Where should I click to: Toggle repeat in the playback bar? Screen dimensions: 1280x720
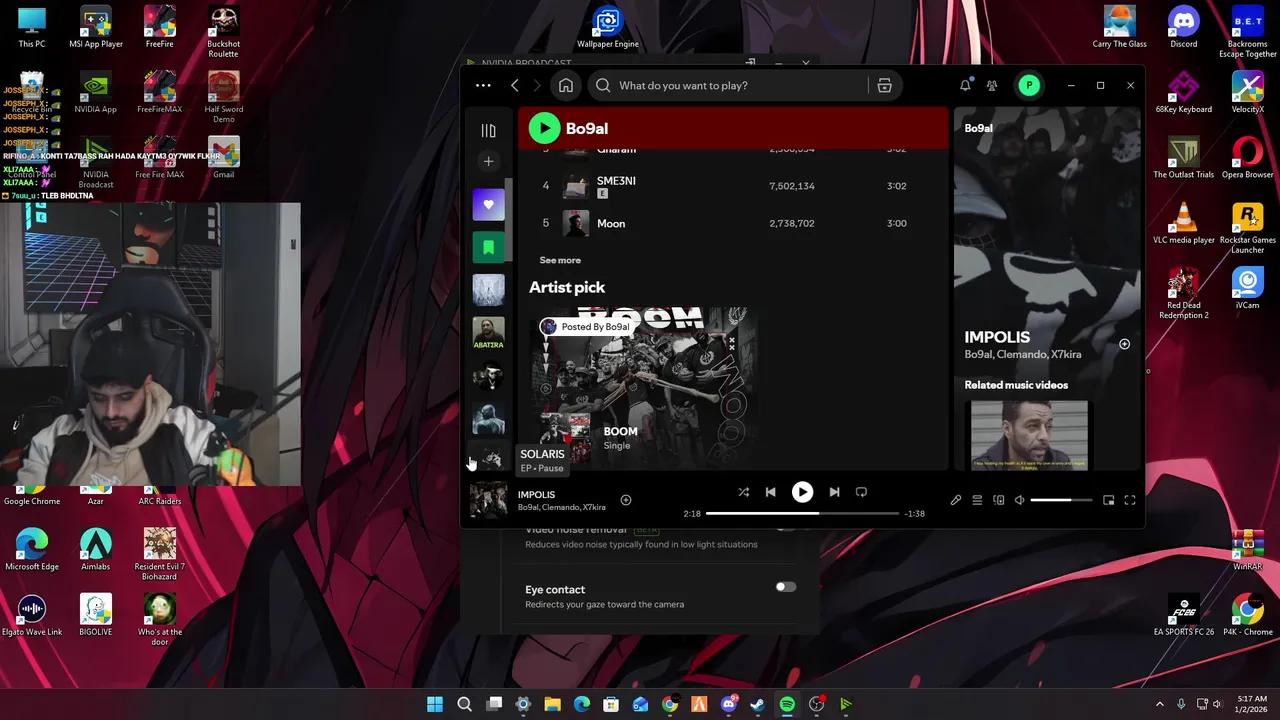861,492
